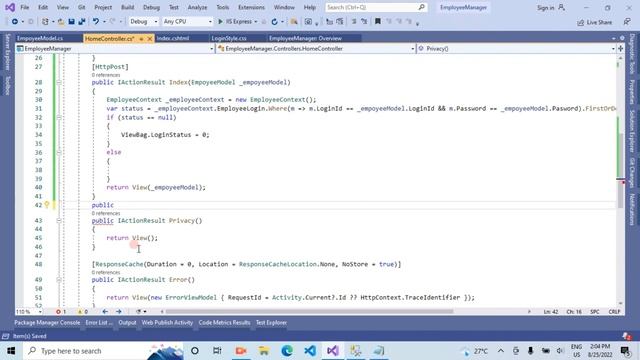Open Visual Studio Code from the taskbar
The width and height of the screenshot is (640, 360).
tap(310, 351)
